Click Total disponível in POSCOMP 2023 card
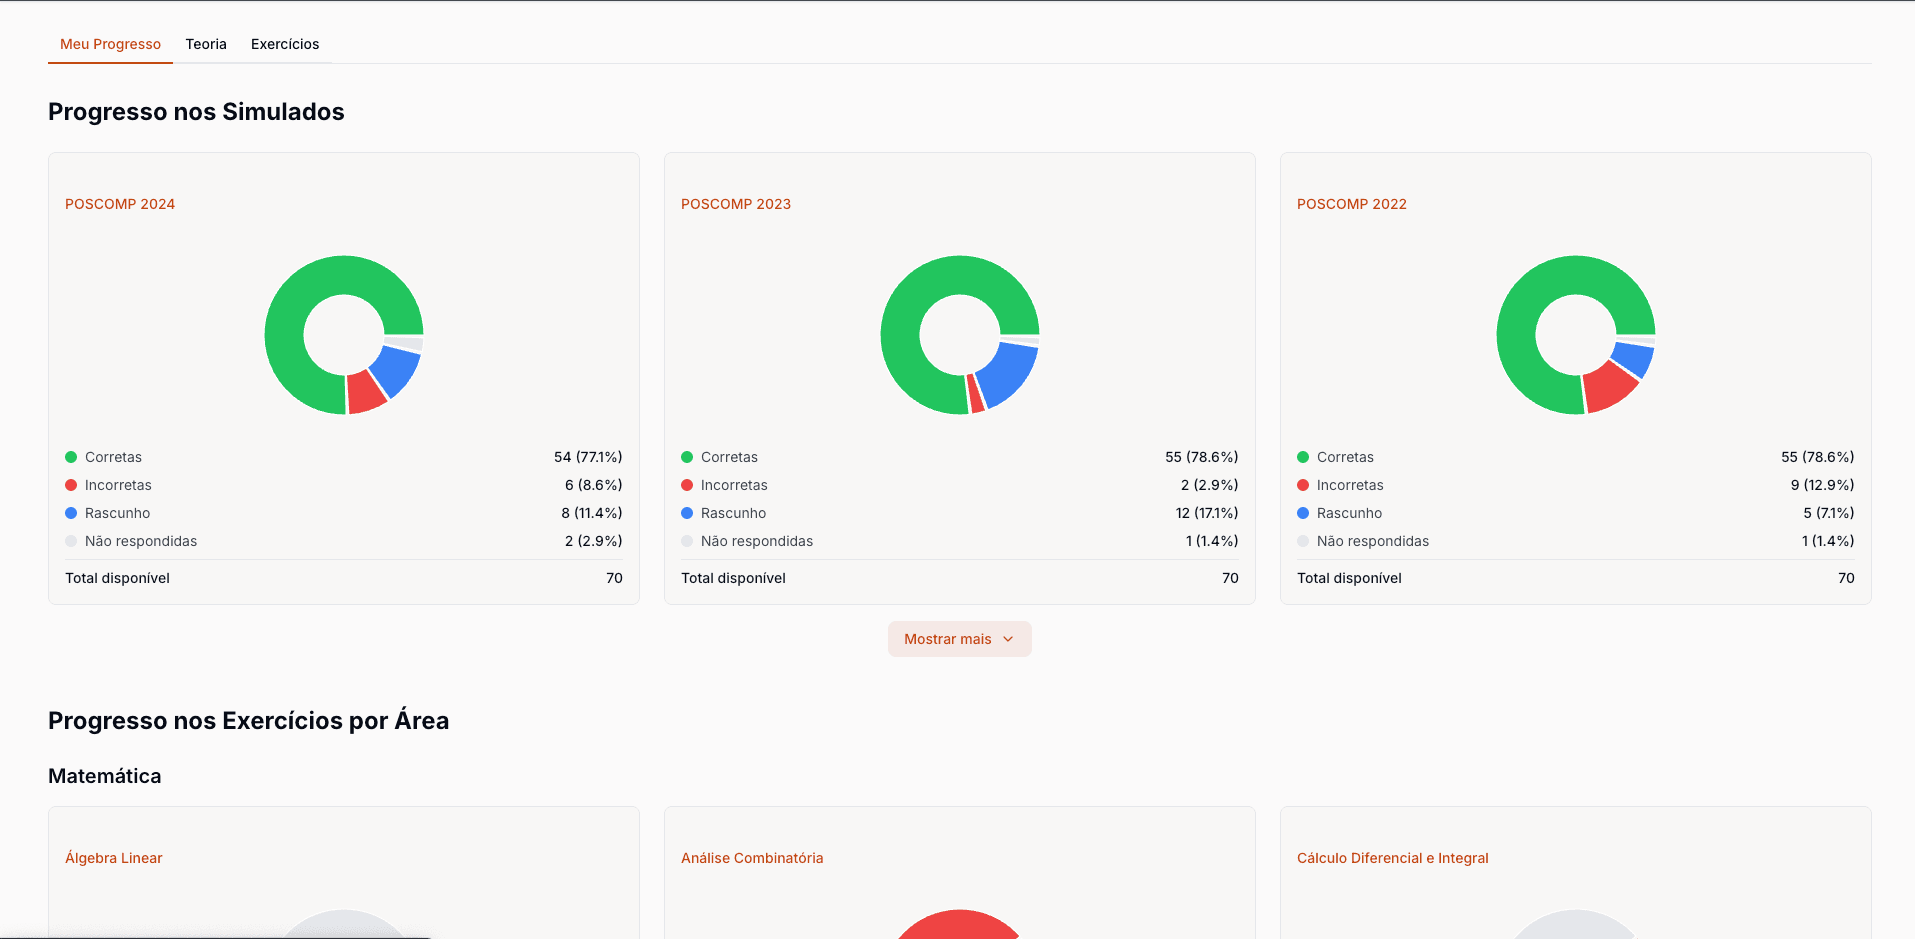The image size is (1915, 939). coord(733,578)
